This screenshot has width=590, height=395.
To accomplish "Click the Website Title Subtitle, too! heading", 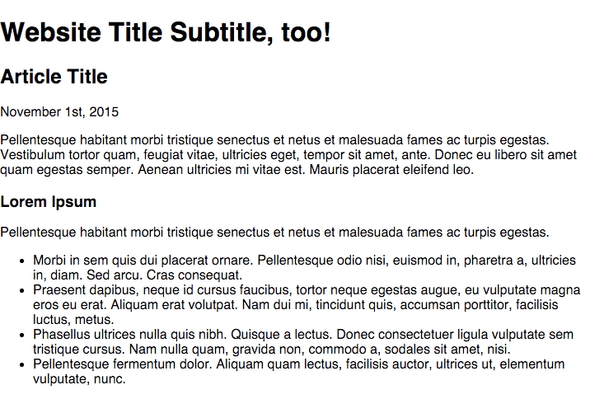I will coord(166,32).
